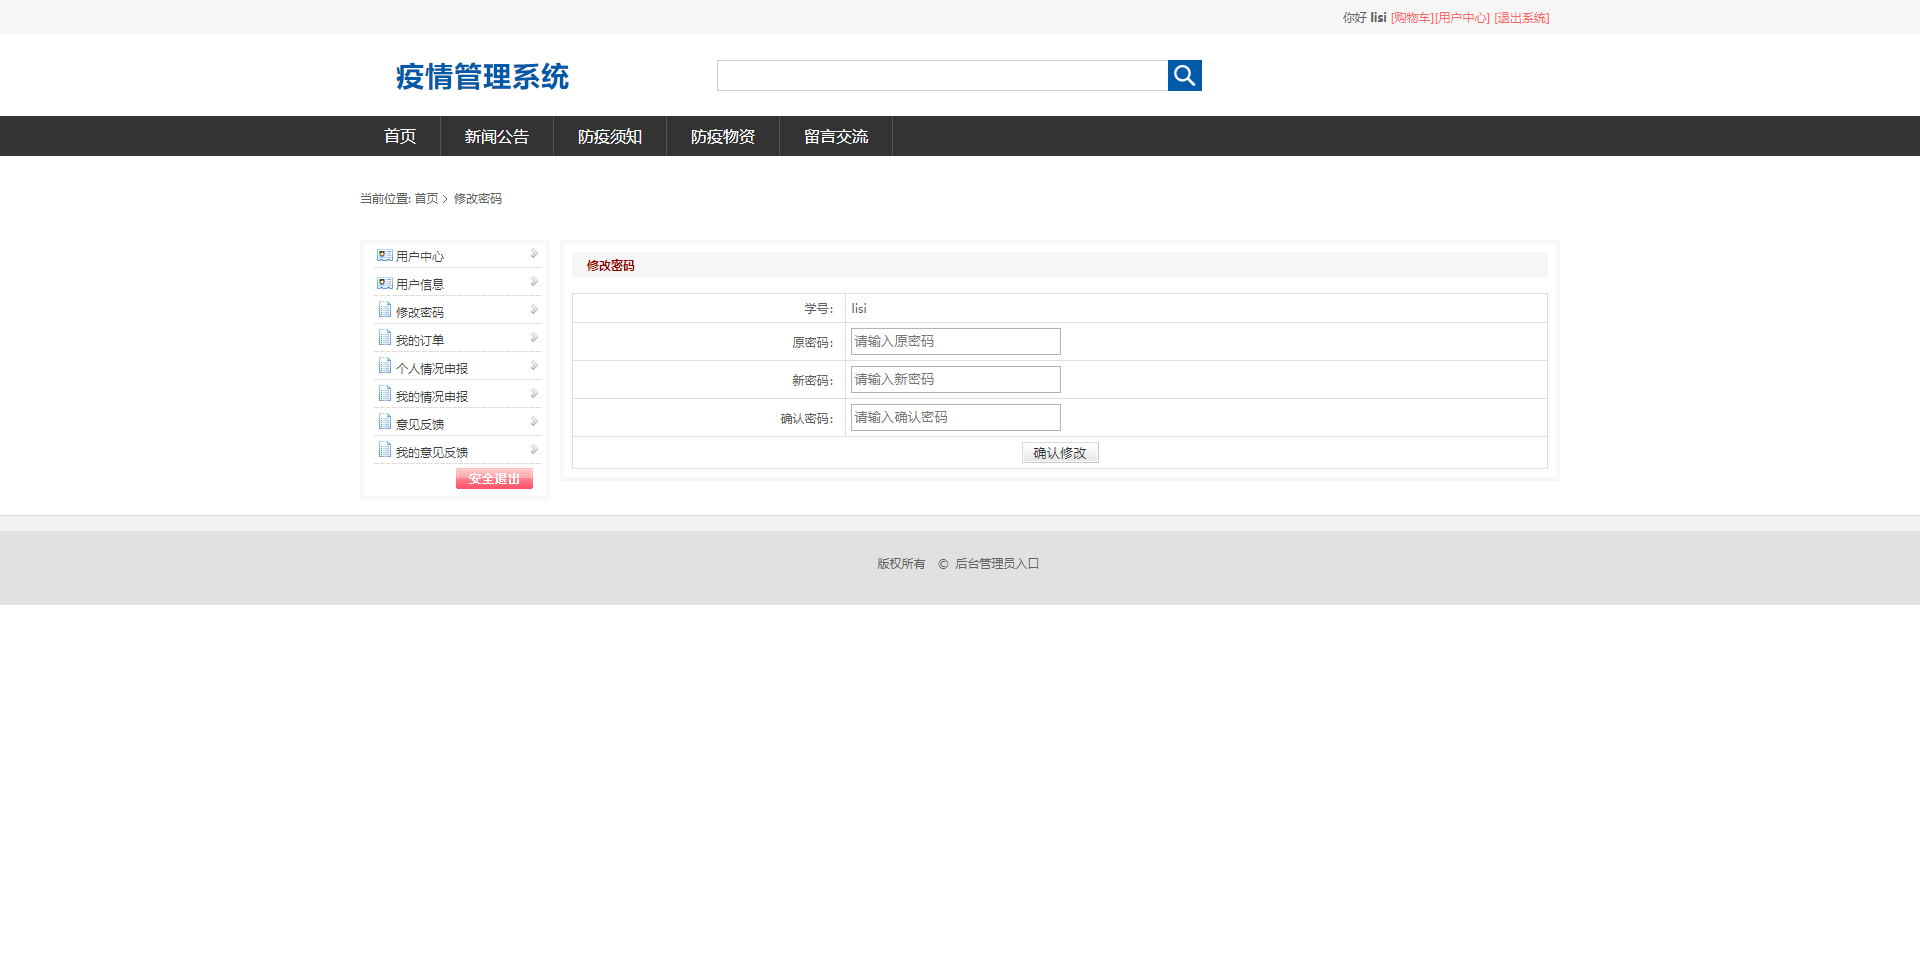1920x969 pixels.
Task: Click document icon beside 修改密码
Action: (385, 310)
